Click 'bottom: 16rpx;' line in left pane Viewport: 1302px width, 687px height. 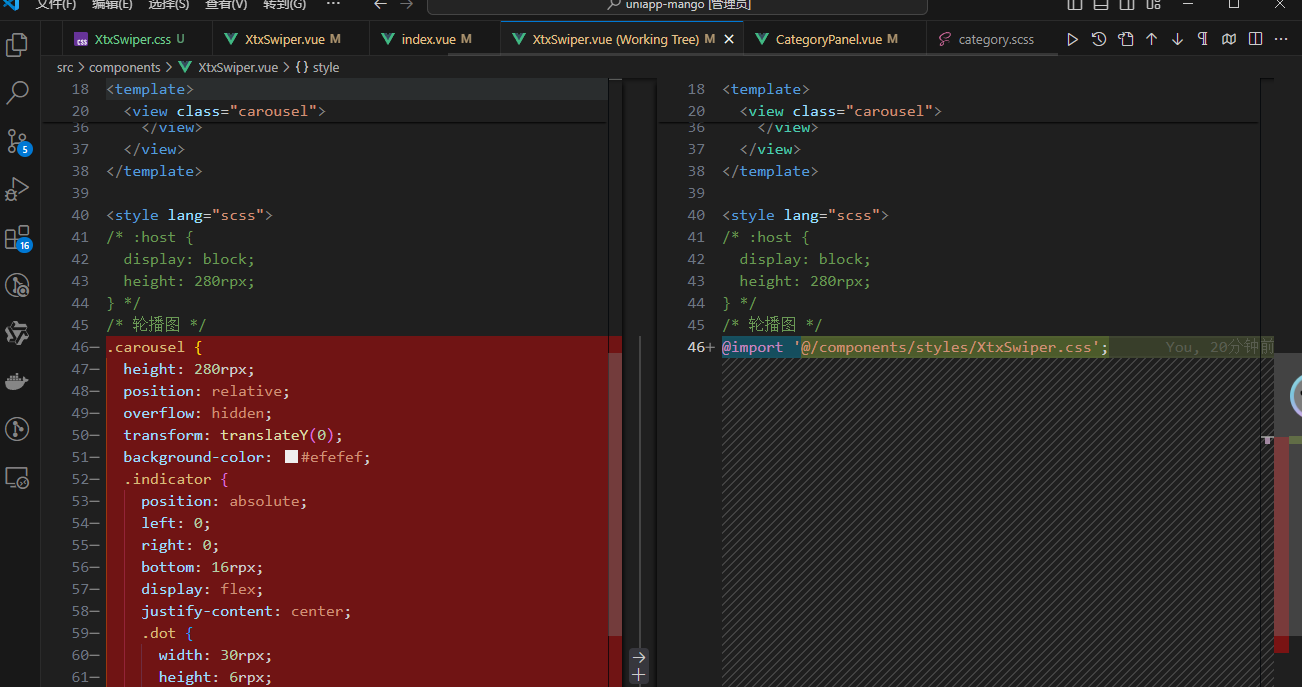point(202,567)
